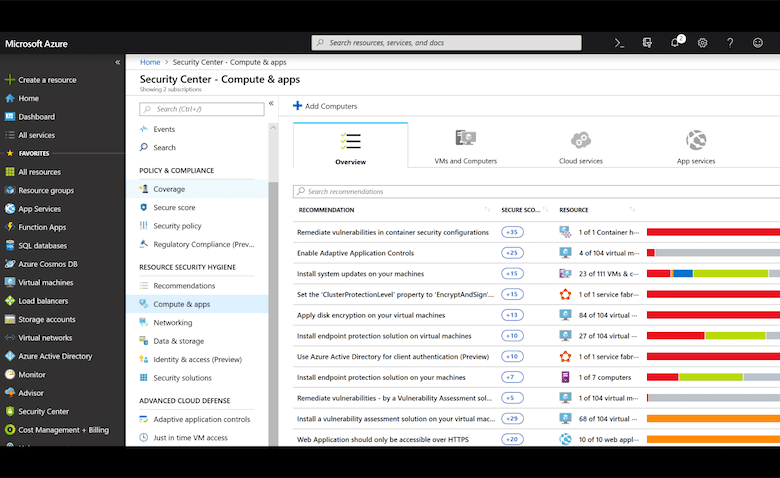Switch to the App services tab
The width and height of the screenshot is (780, 478).
[696, 145]
